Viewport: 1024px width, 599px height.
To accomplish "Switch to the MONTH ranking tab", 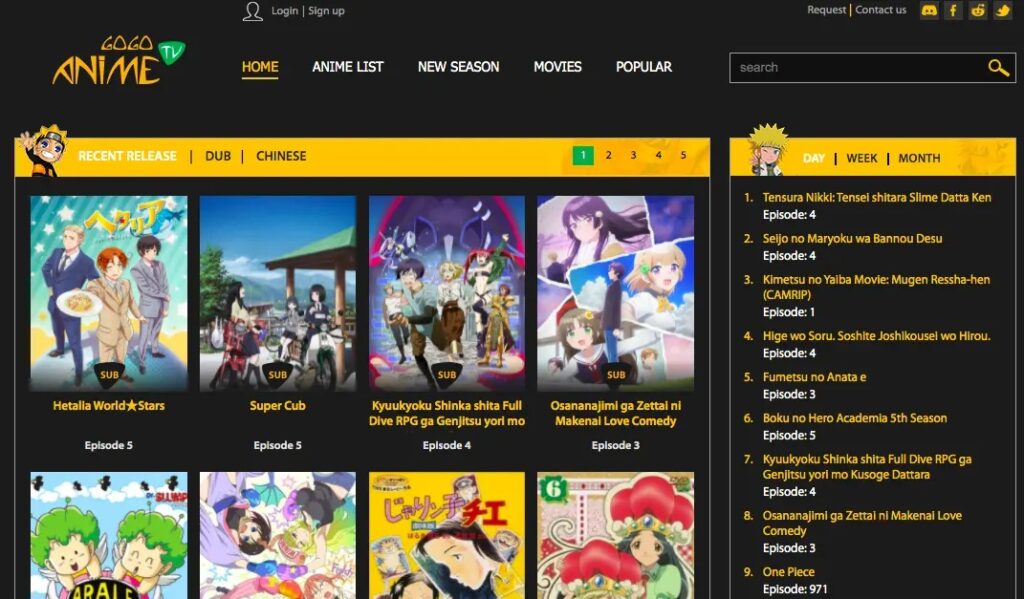I will point(919,158).
